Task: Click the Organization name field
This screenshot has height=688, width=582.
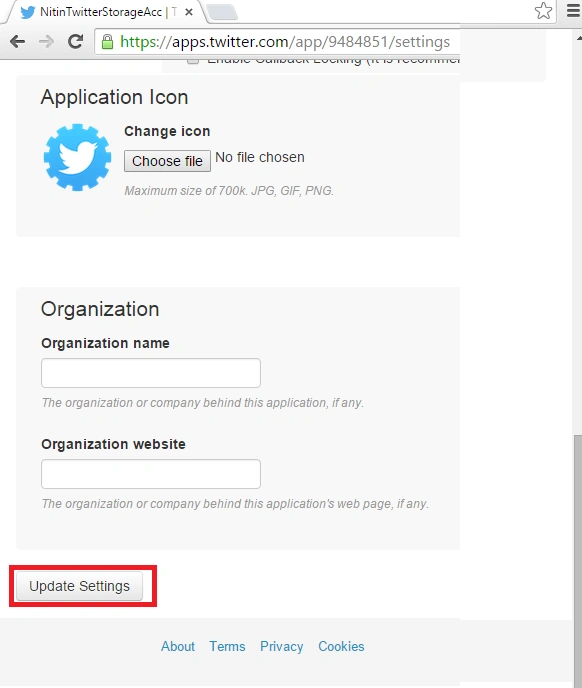Action: [151, 373]
